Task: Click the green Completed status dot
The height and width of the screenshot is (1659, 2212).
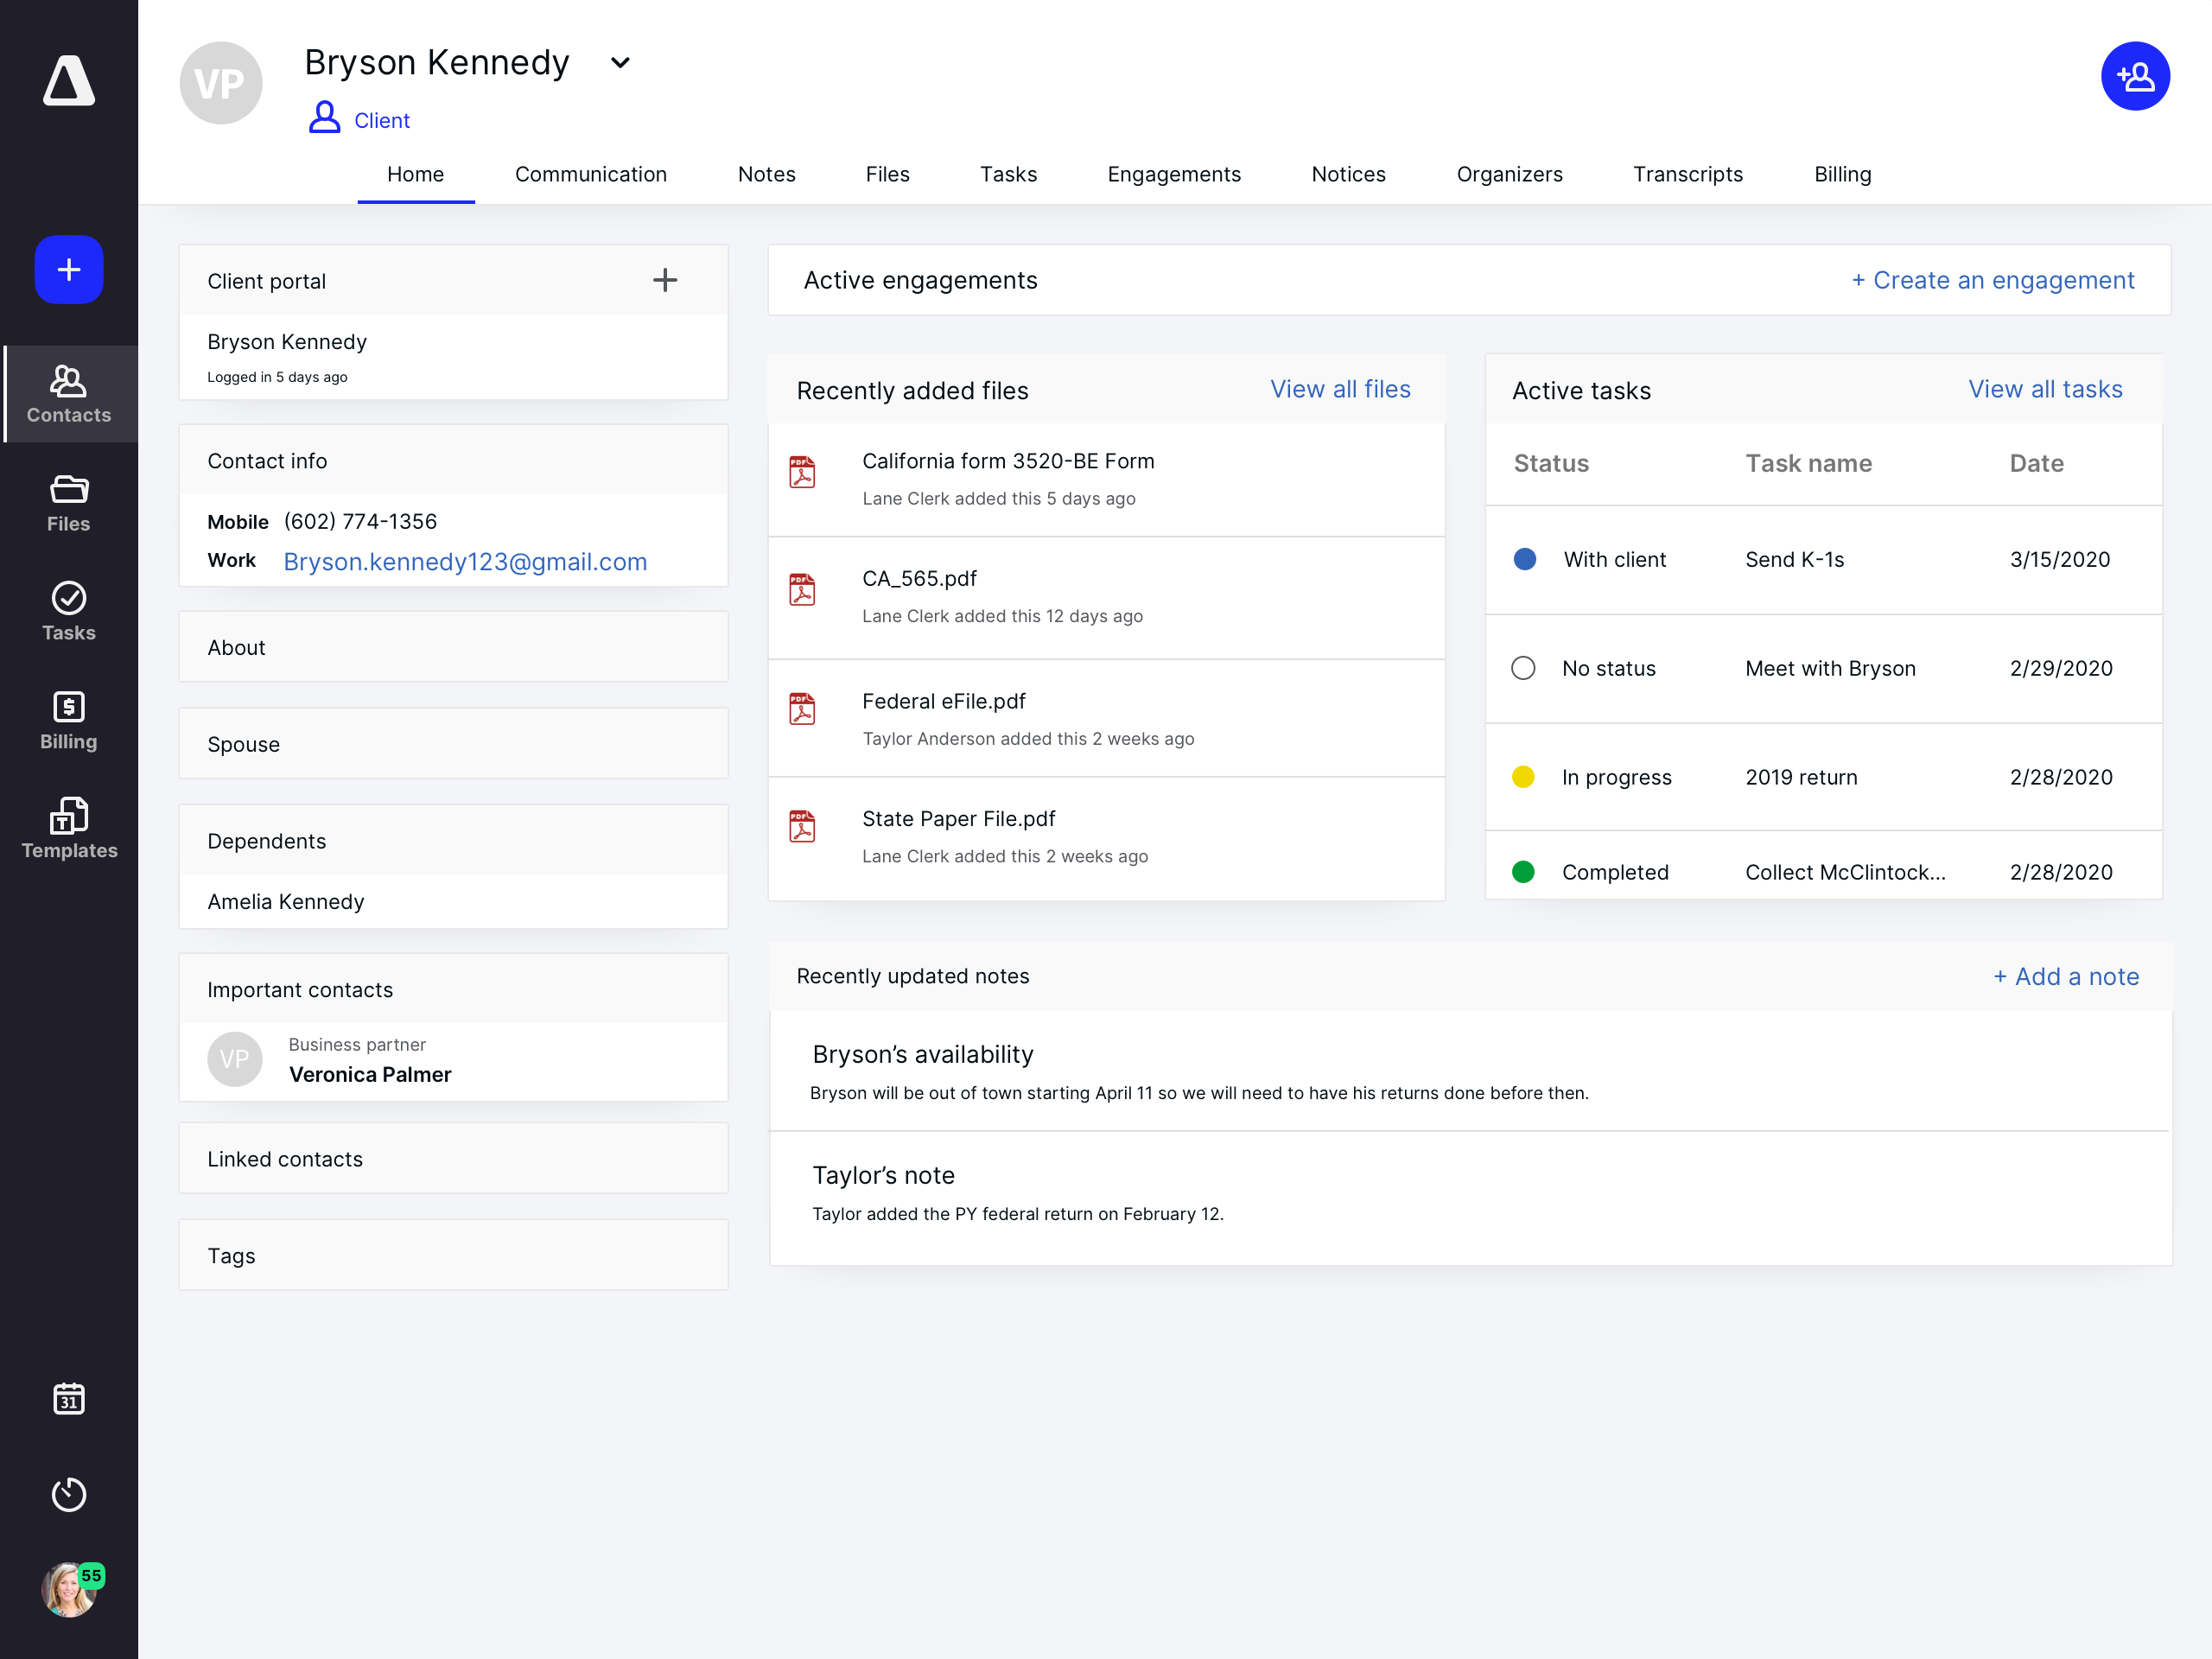Action: tap(1523, 872)
